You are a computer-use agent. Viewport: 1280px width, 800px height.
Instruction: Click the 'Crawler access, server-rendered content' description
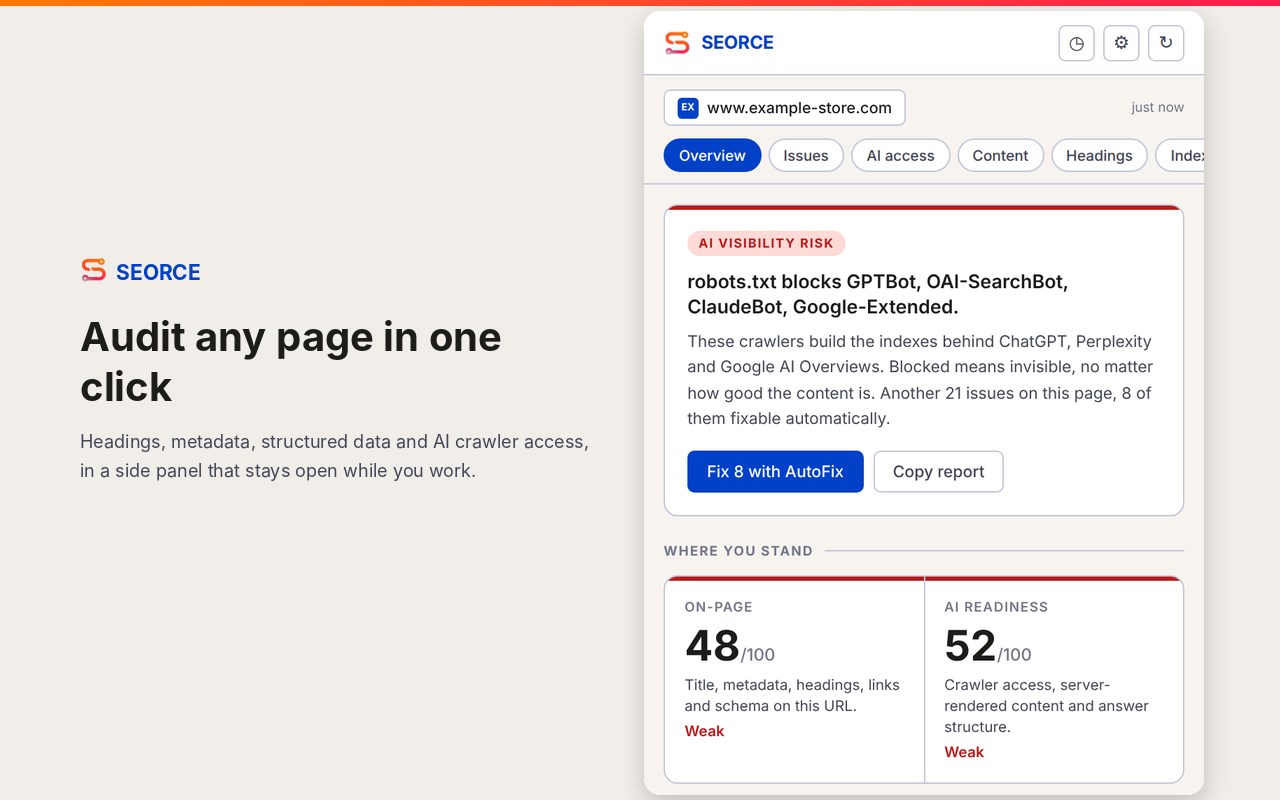1046,706
